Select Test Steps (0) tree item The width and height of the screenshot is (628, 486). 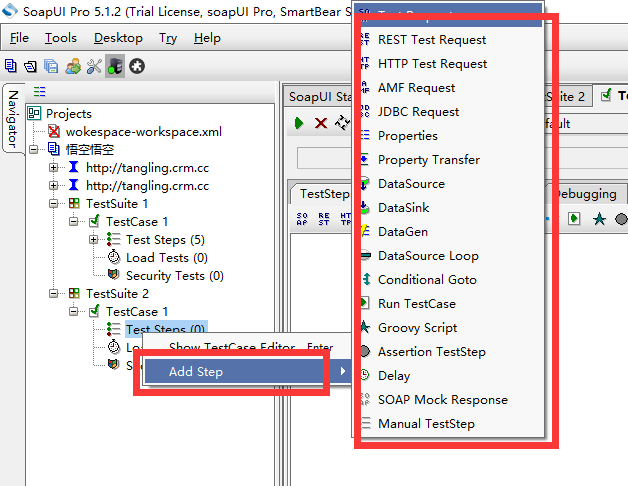pyautogui.click(x=166, y=327)
